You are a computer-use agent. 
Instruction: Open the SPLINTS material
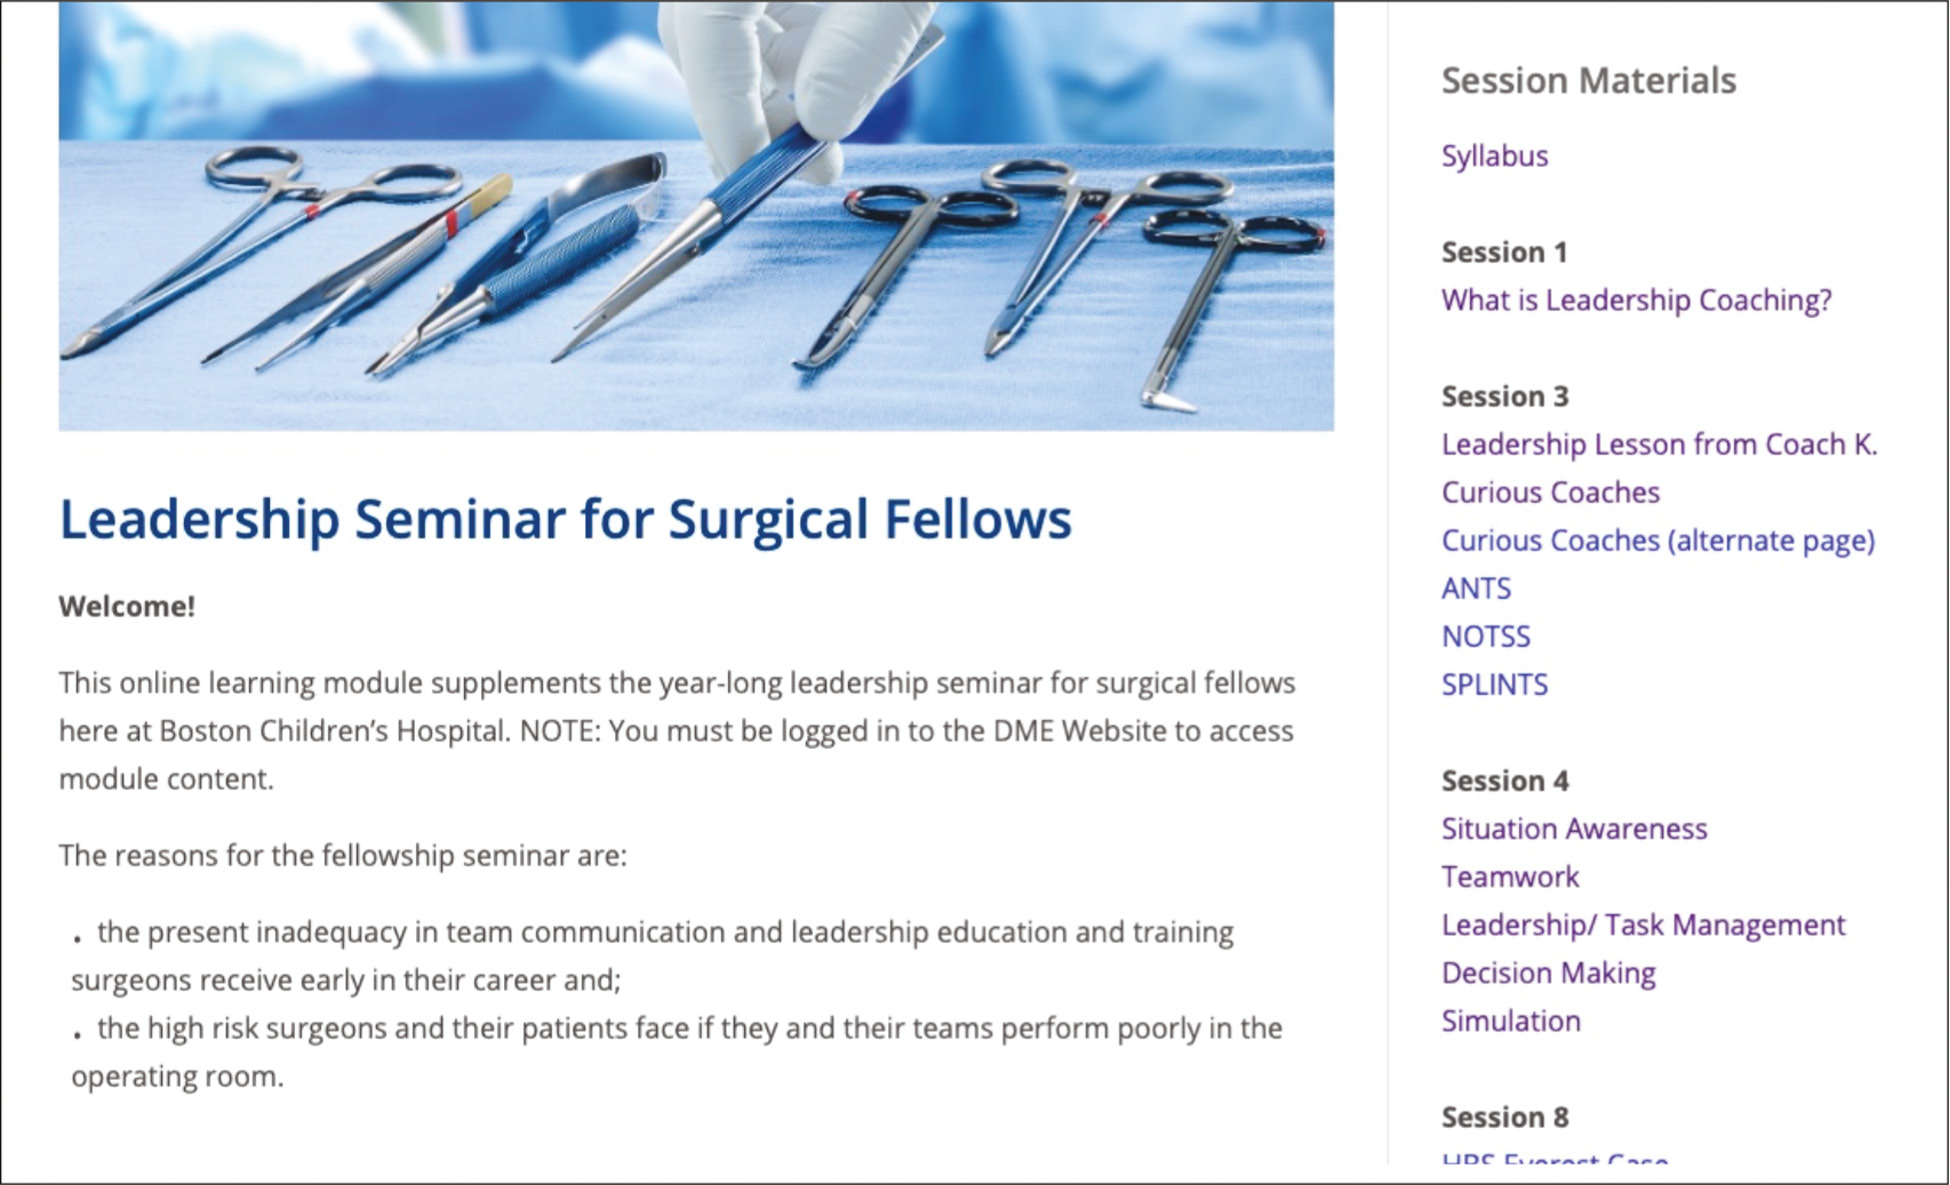[1494, 684]
